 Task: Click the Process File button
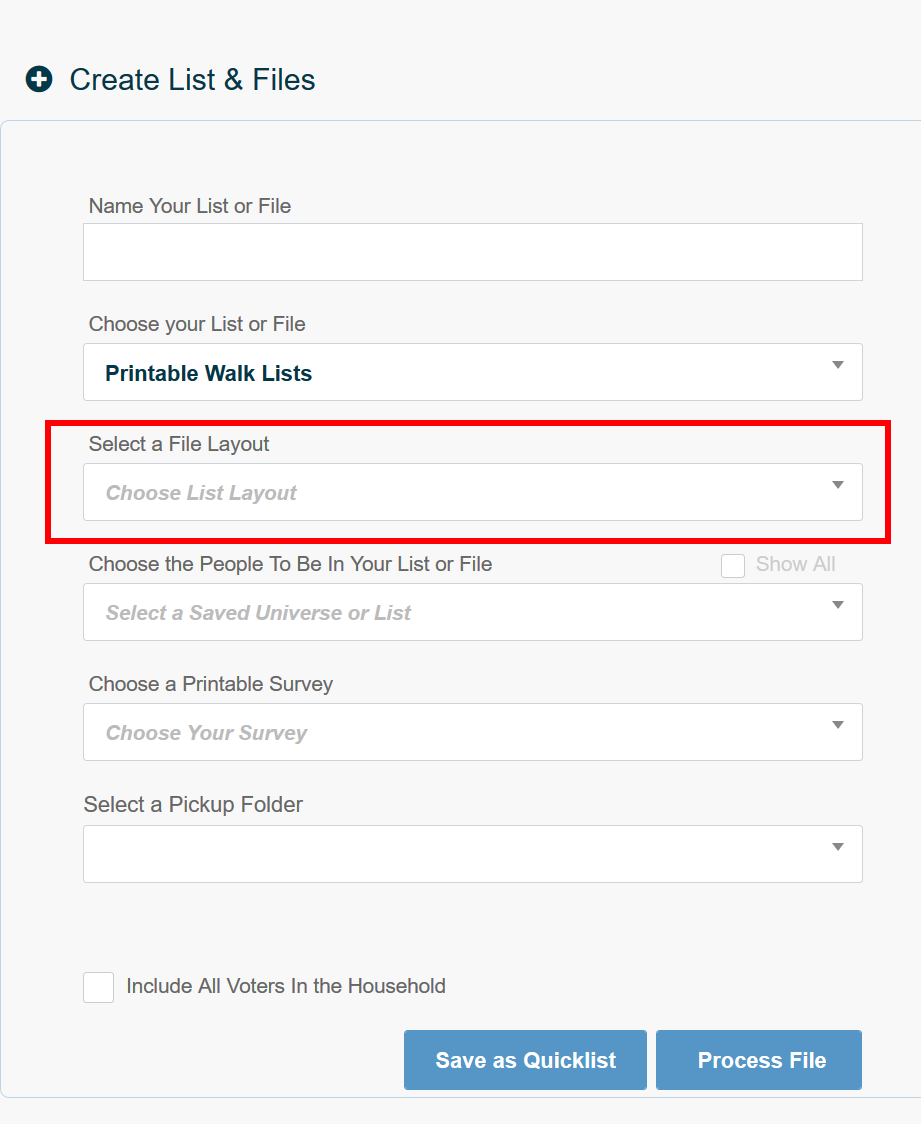click(758, 1060)
